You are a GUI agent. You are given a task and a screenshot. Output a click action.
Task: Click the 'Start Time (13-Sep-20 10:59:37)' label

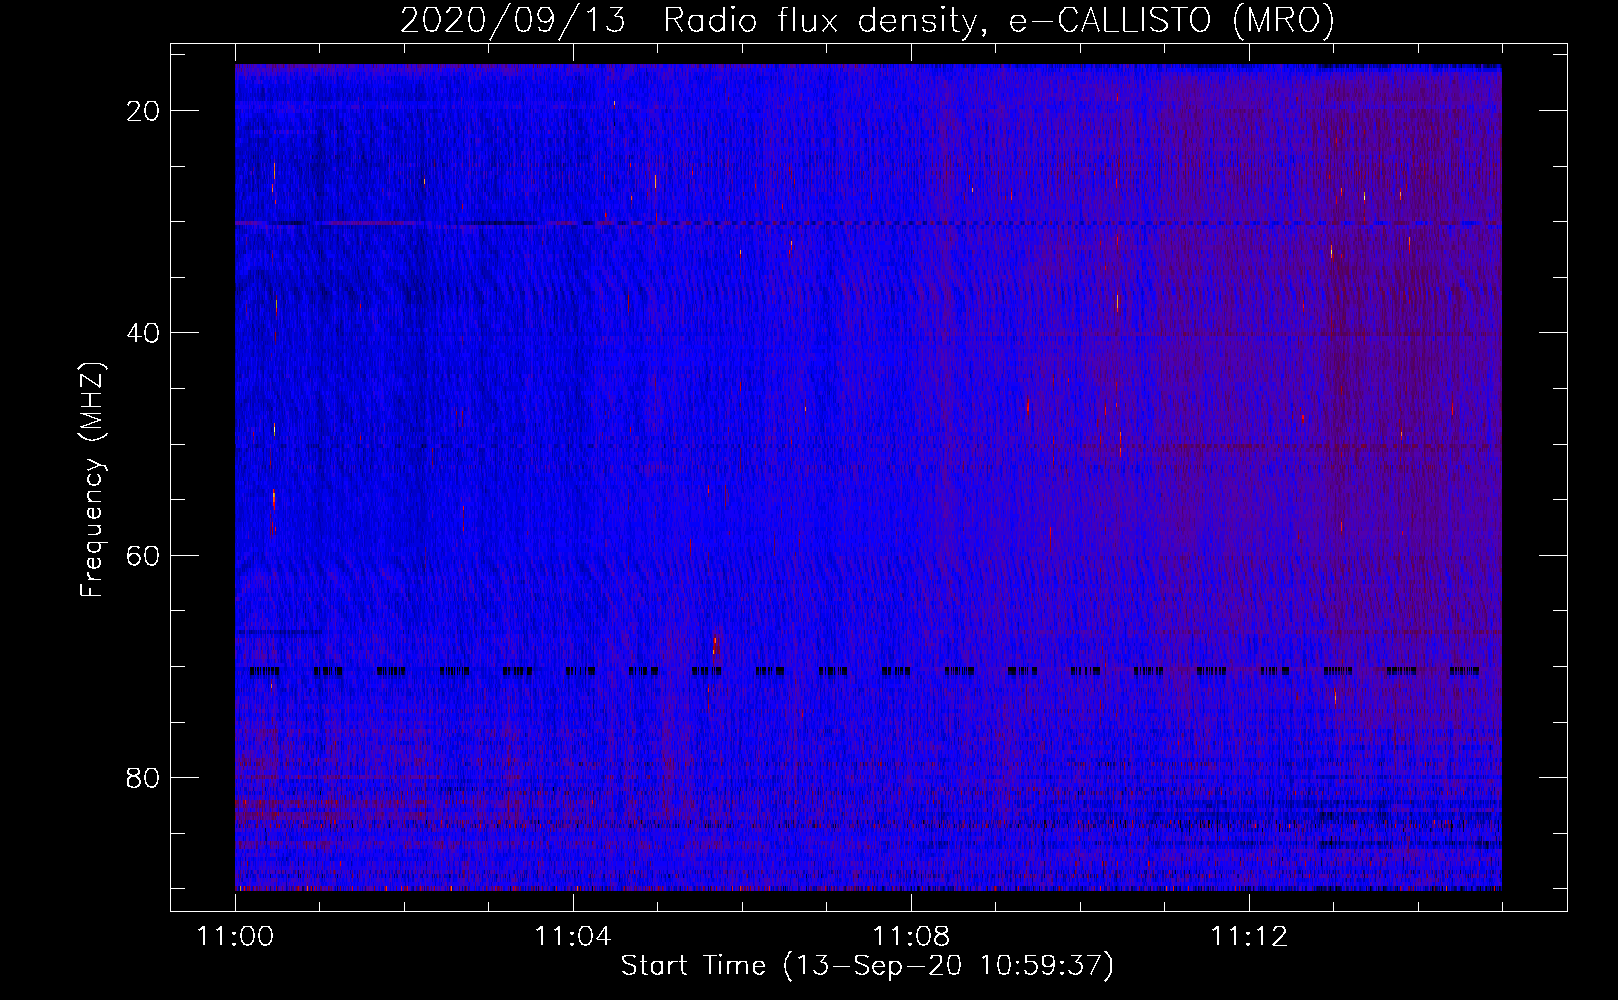867,966
